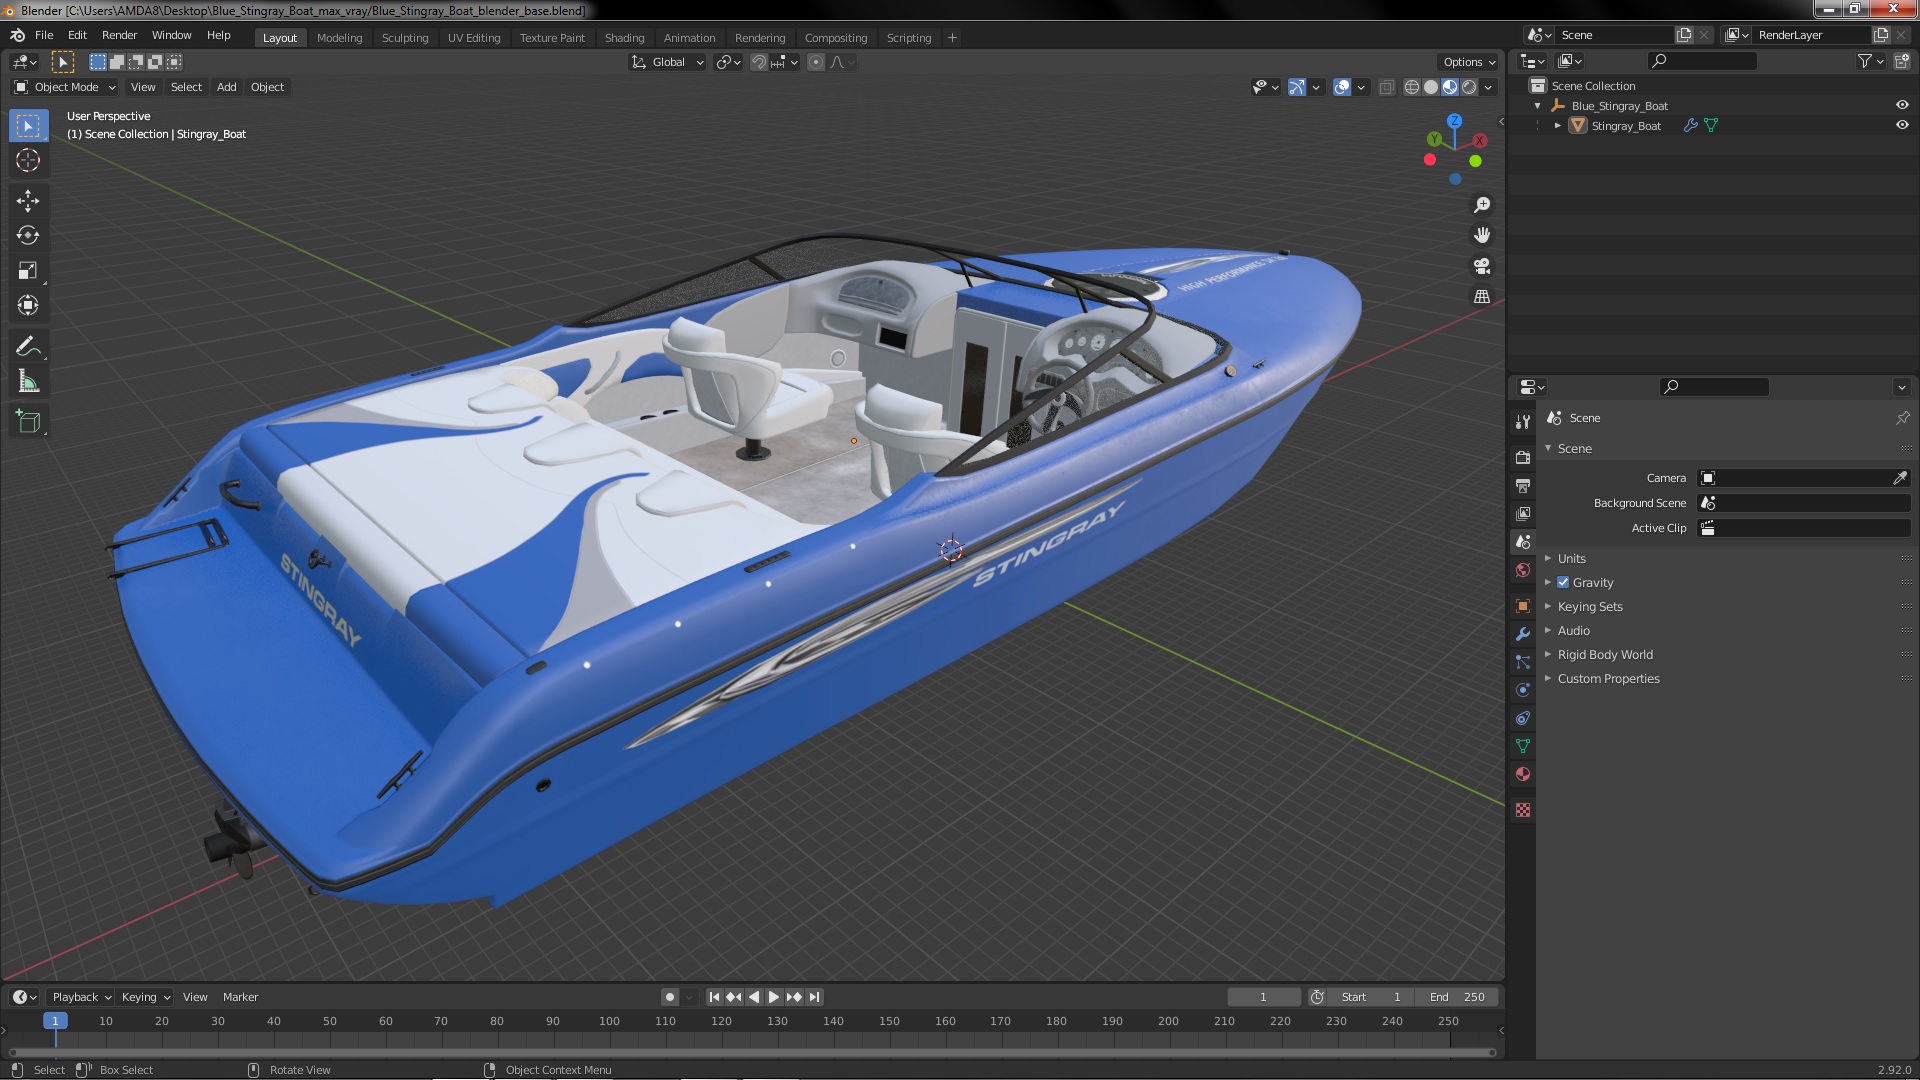The image size is (1920, 1080).
Task: Jump to the timeline end
Action: pyautogui.click(x=814, y=997)
